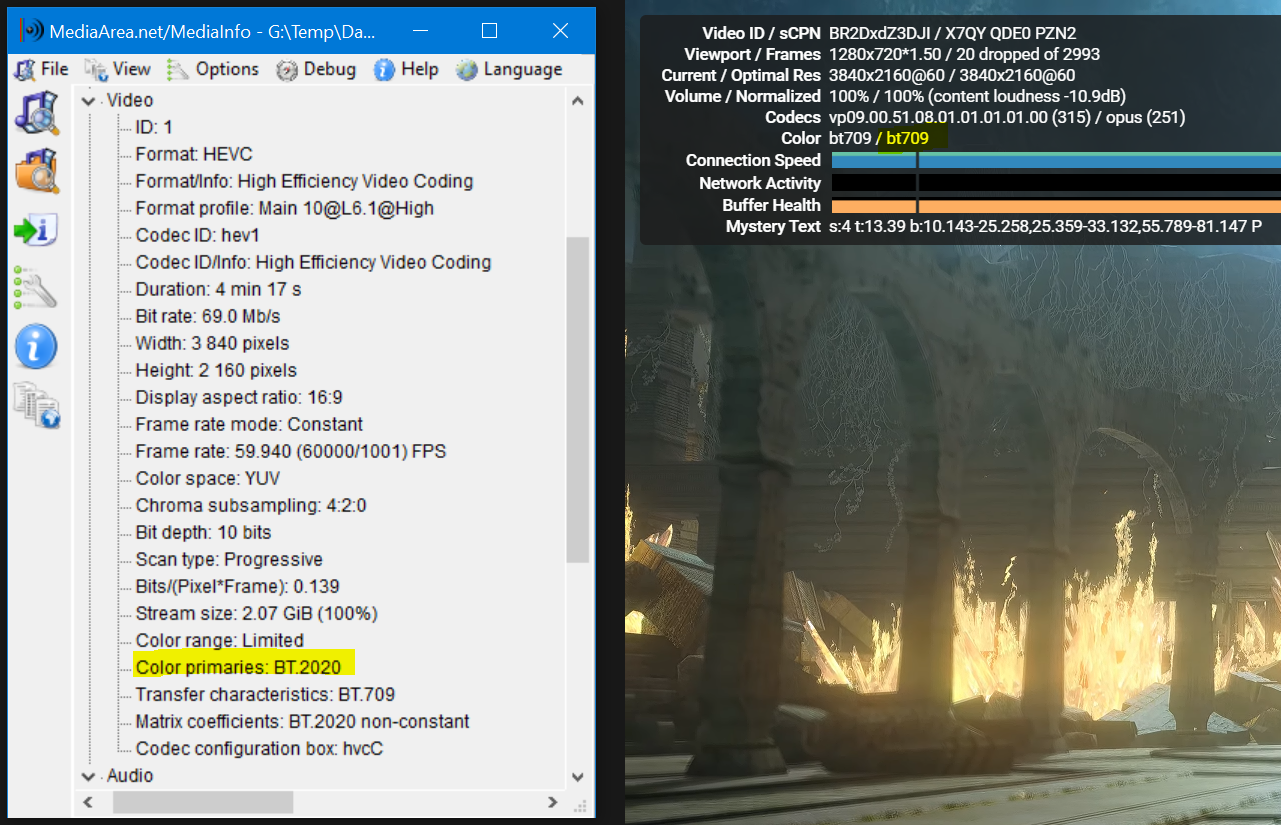This screenshot has height=825, width=1281.
Task: Click the blue About info icon
Action: (35, 347)
